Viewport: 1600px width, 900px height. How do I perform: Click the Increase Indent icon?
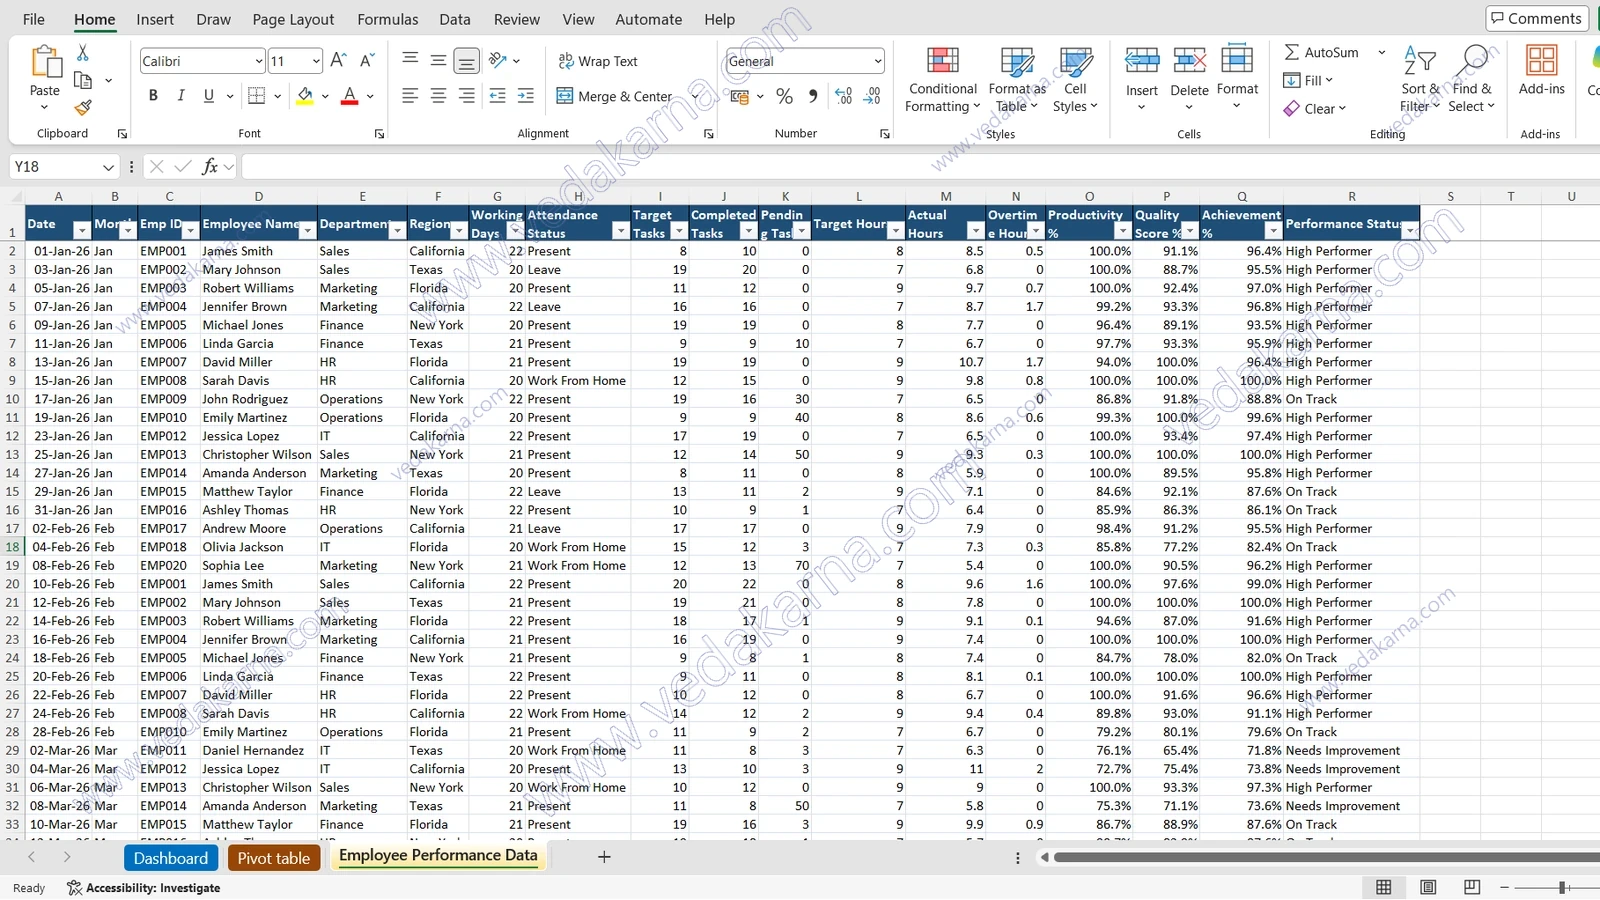(x=526, y=96)
